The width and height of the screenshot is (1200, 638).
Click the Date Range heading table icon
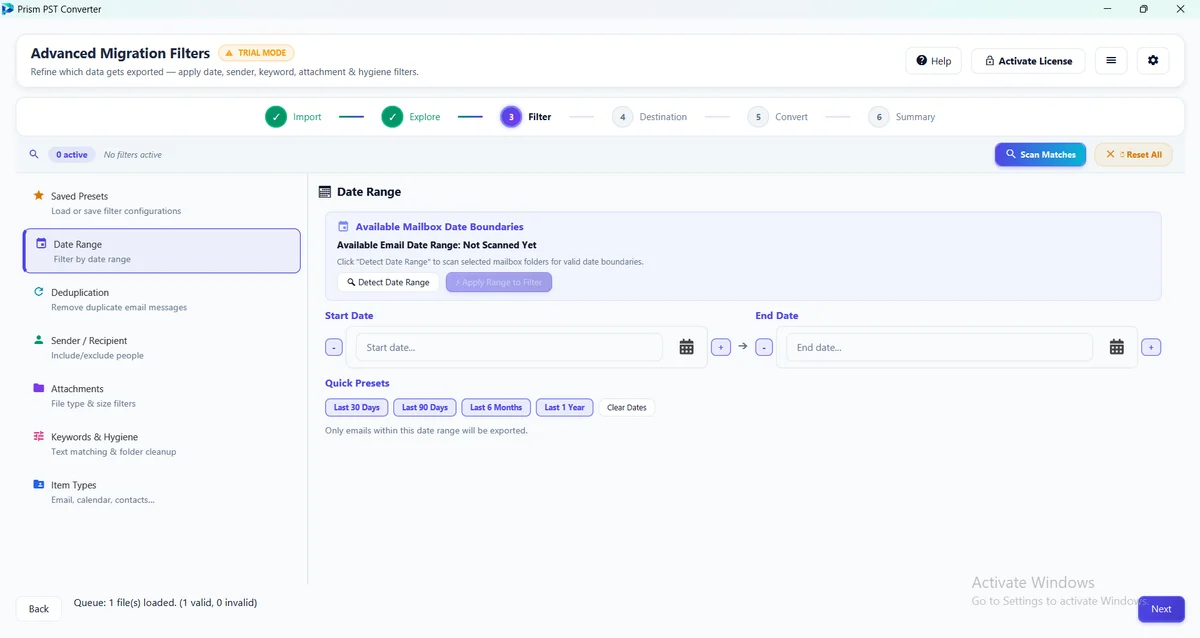click(325, 192)
